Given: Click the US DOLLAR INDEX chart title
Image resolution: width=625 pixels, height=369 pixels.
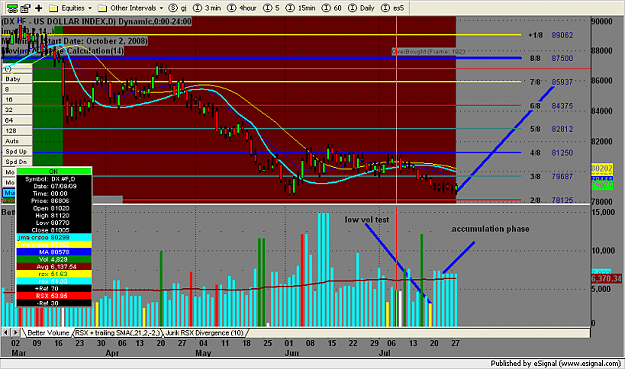Looking at the screenshot, I should pos(96,22).
